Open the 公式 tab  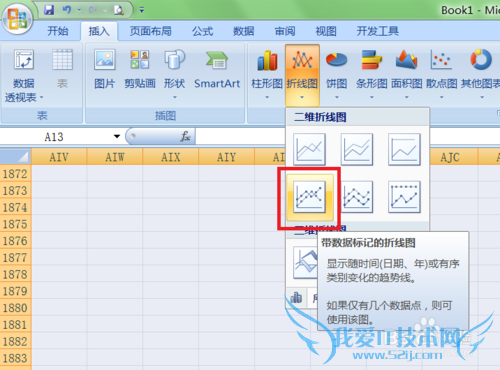[x=202, y=31]
